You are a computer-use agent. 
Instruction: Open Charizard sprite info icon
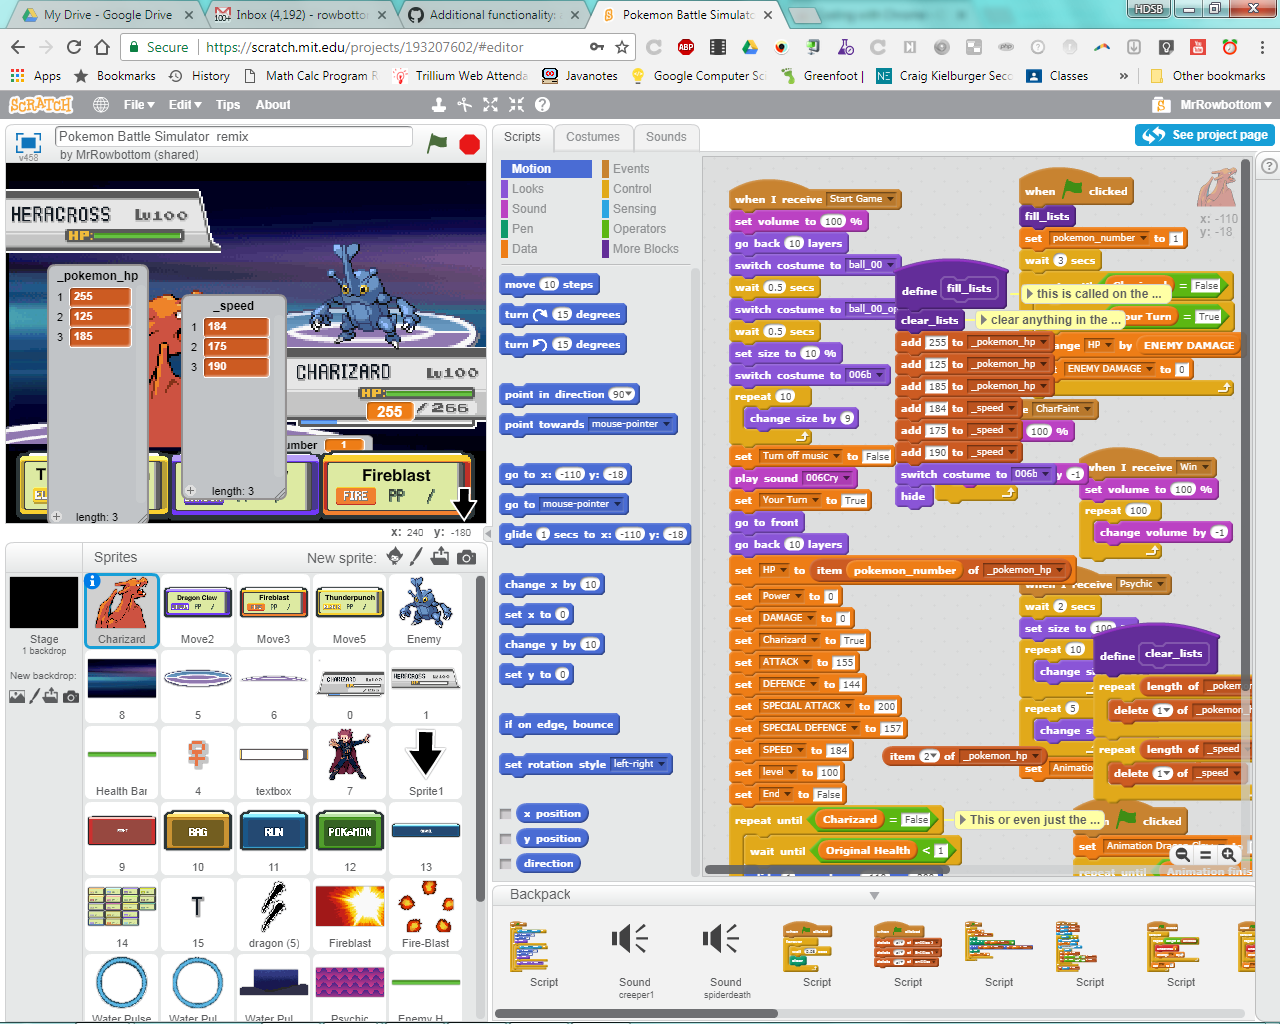[93, 581]
